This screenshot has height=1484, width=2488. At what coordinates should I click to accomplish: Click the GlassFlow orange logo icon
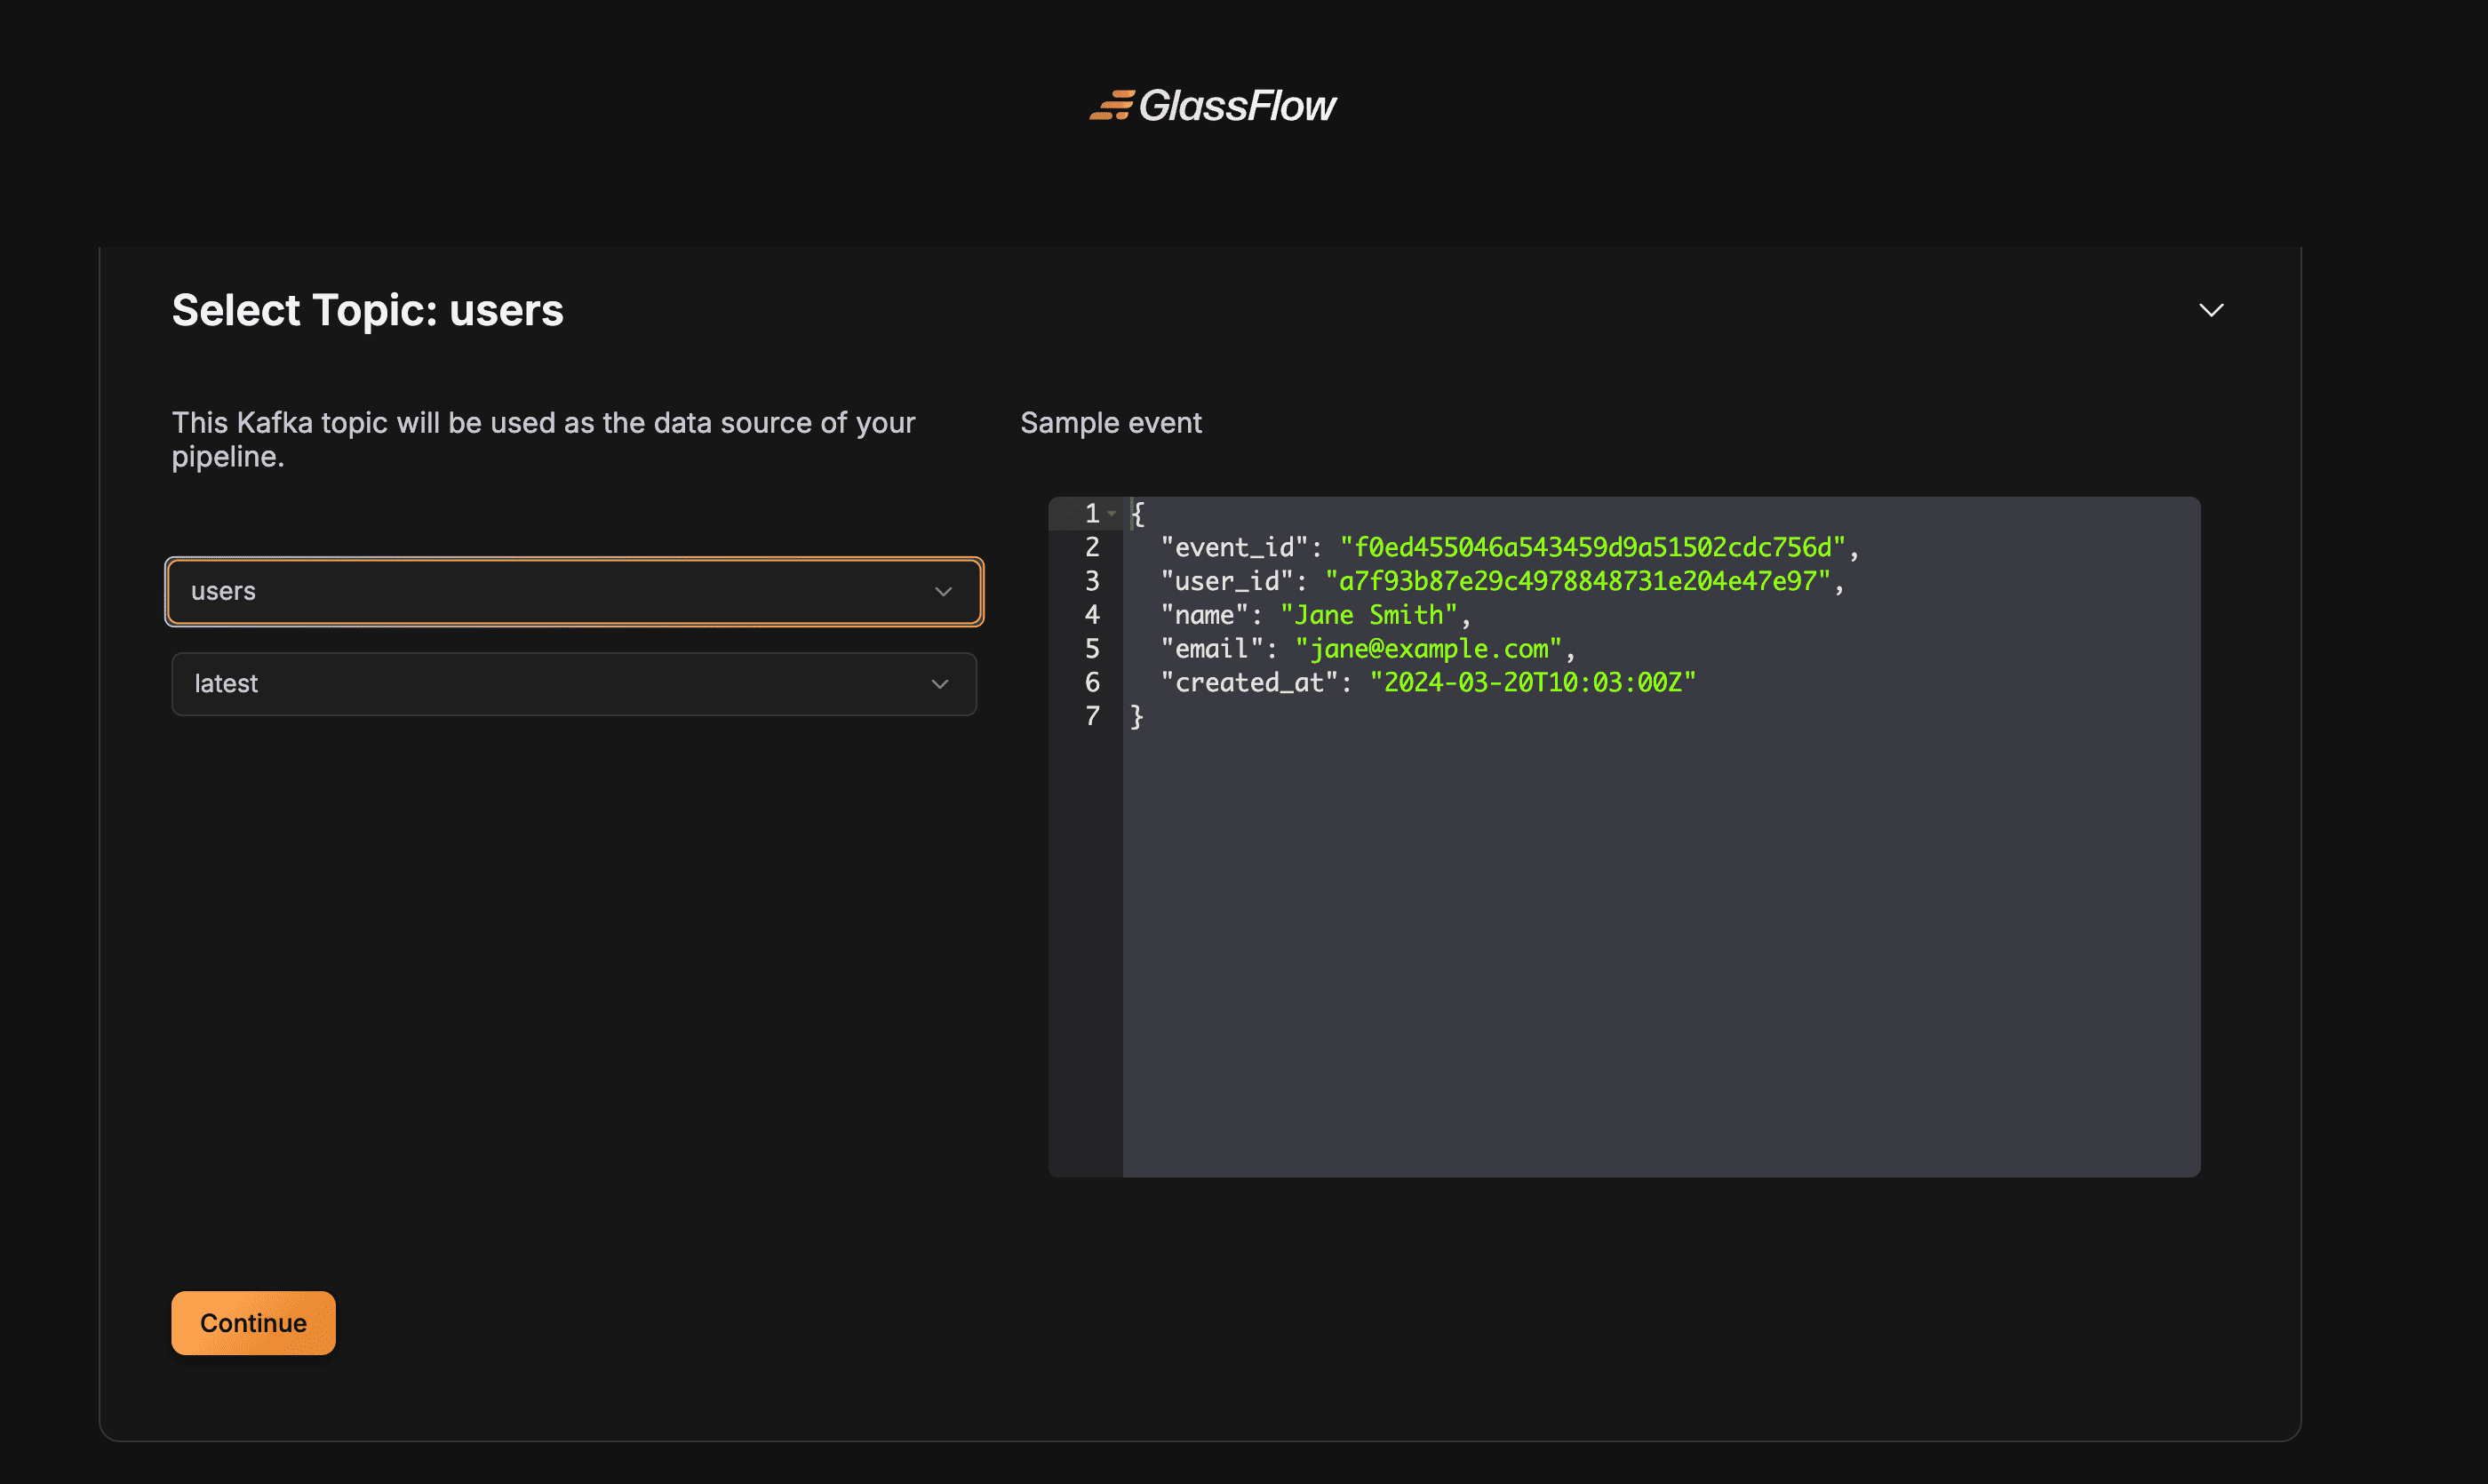pyautogui.click(x=1111, y=105)
